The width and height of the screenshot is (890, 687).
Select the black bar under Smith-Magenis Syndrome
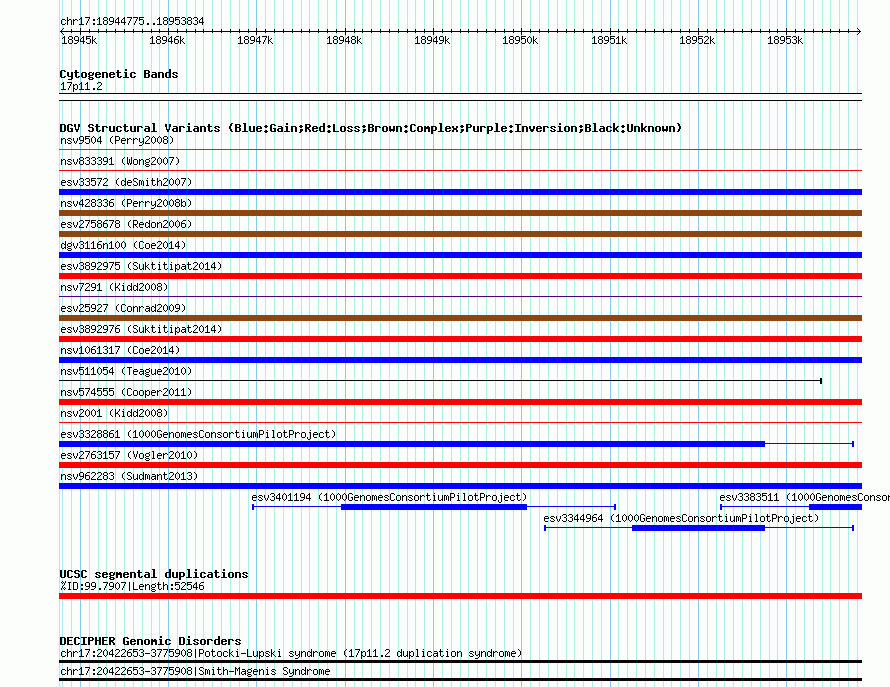click(460, 680)
